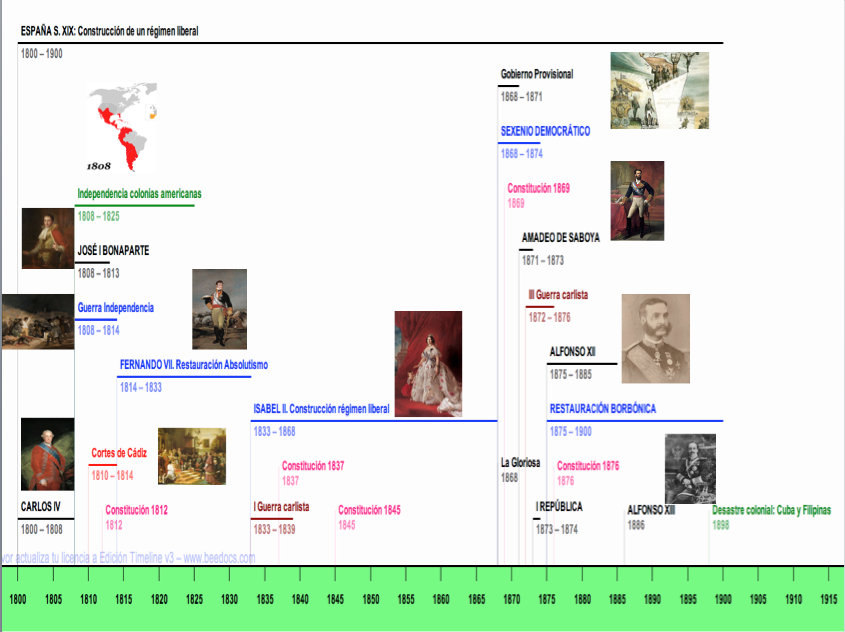Select the Guerra Independencia execution painting

(x=37, y=321)
